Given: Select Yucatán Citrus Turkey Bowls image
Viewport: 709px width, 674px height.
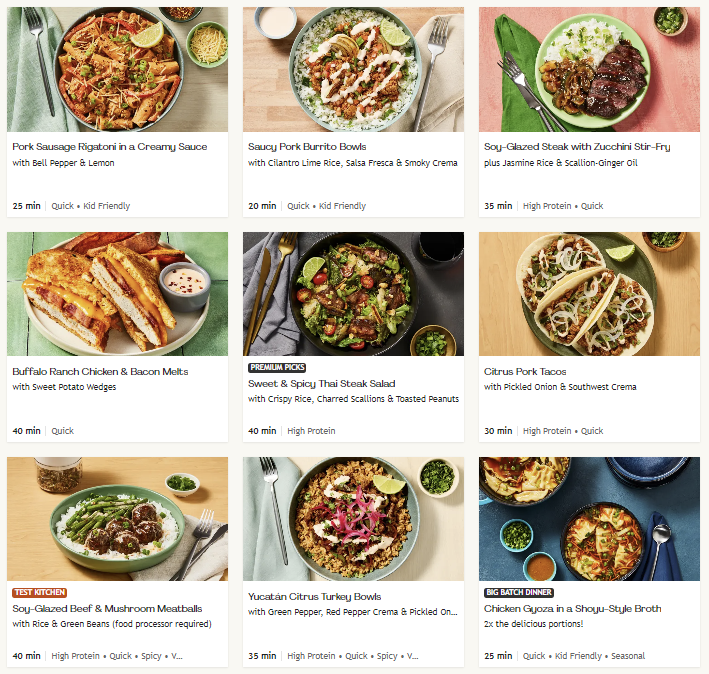Looking at the screenshot, I should [x=353, y=519].
